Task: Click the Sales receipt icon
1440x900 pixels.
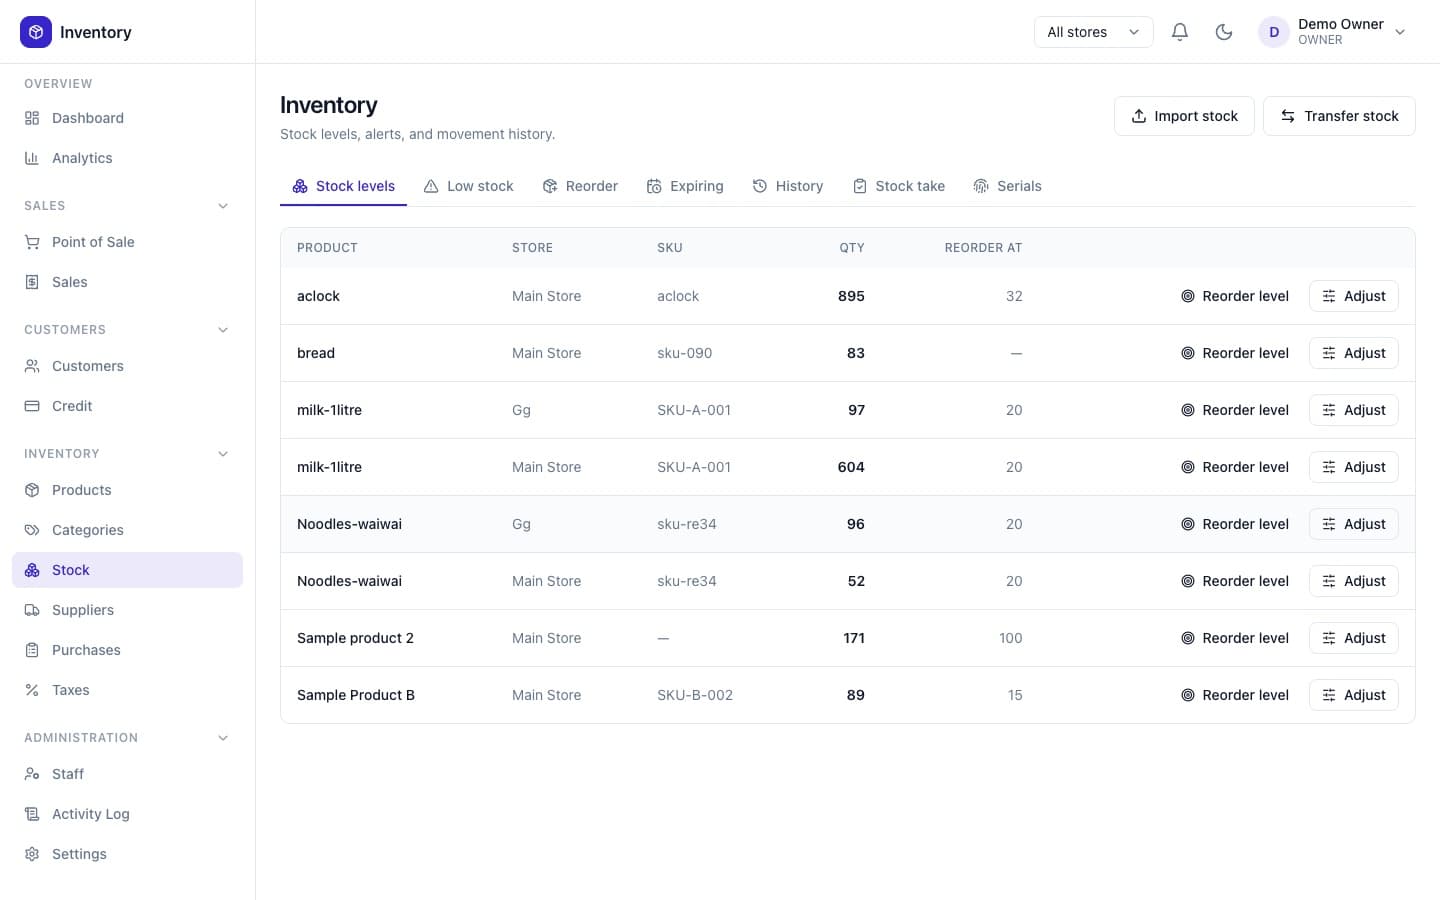Action: click(32, 282)
